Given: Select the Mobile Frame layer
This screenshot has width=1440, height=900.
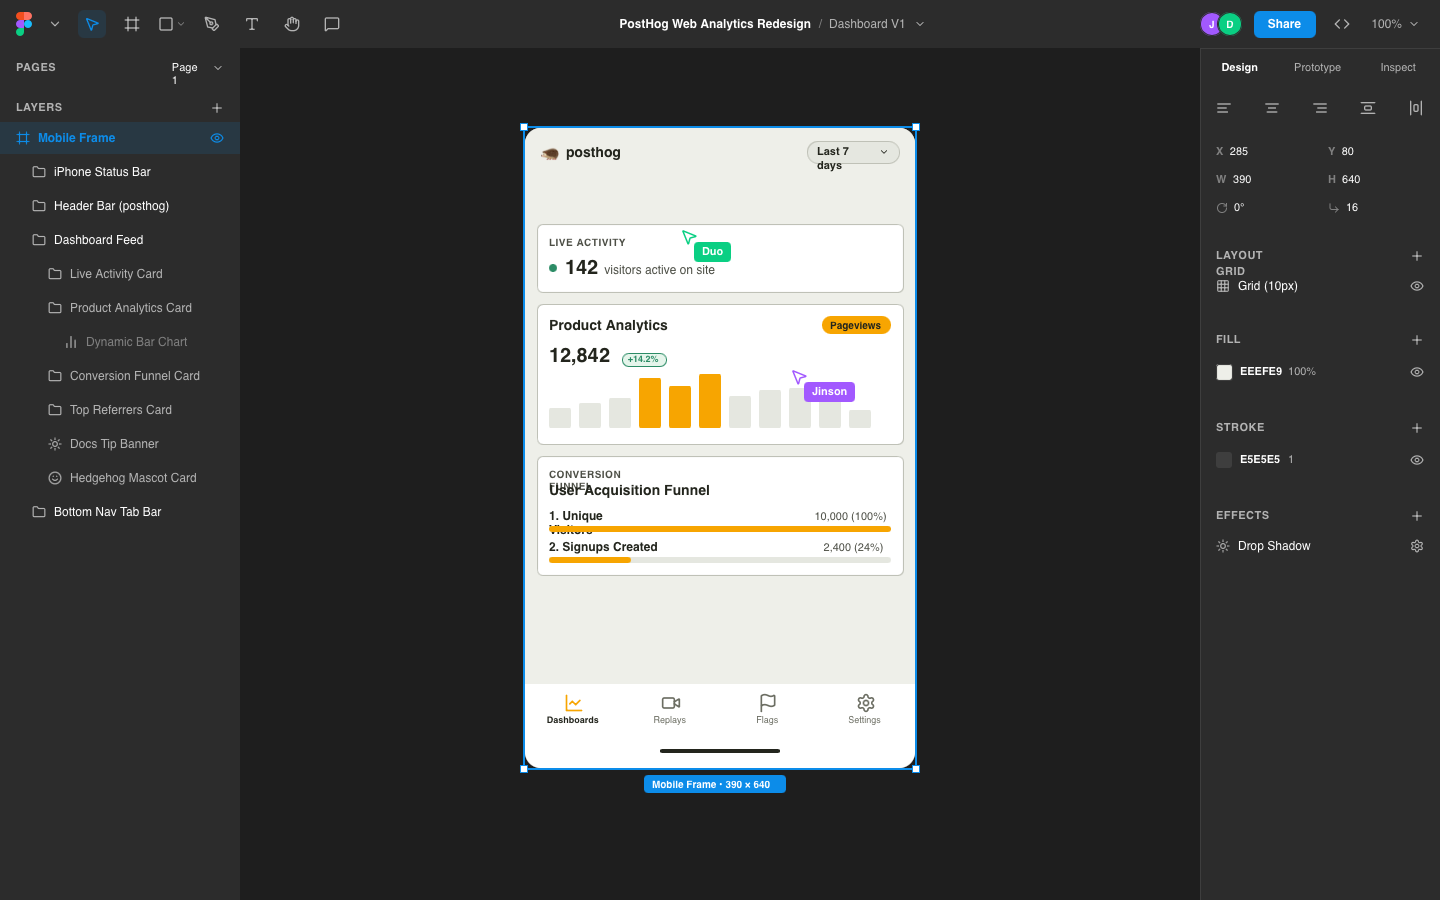Looking at the screenshot, I should (x=120, y=138).
